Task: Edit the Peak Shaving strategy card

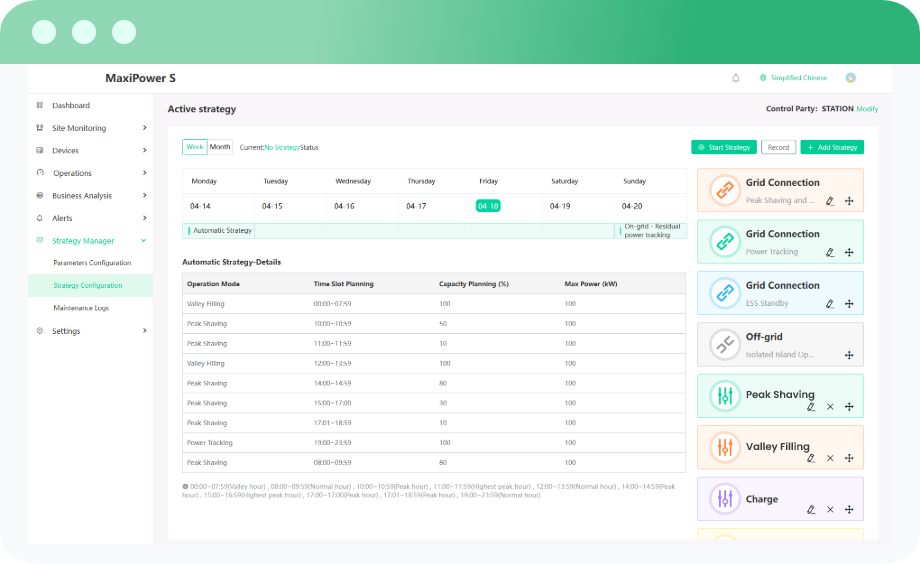Action: [x=811, y=407]
